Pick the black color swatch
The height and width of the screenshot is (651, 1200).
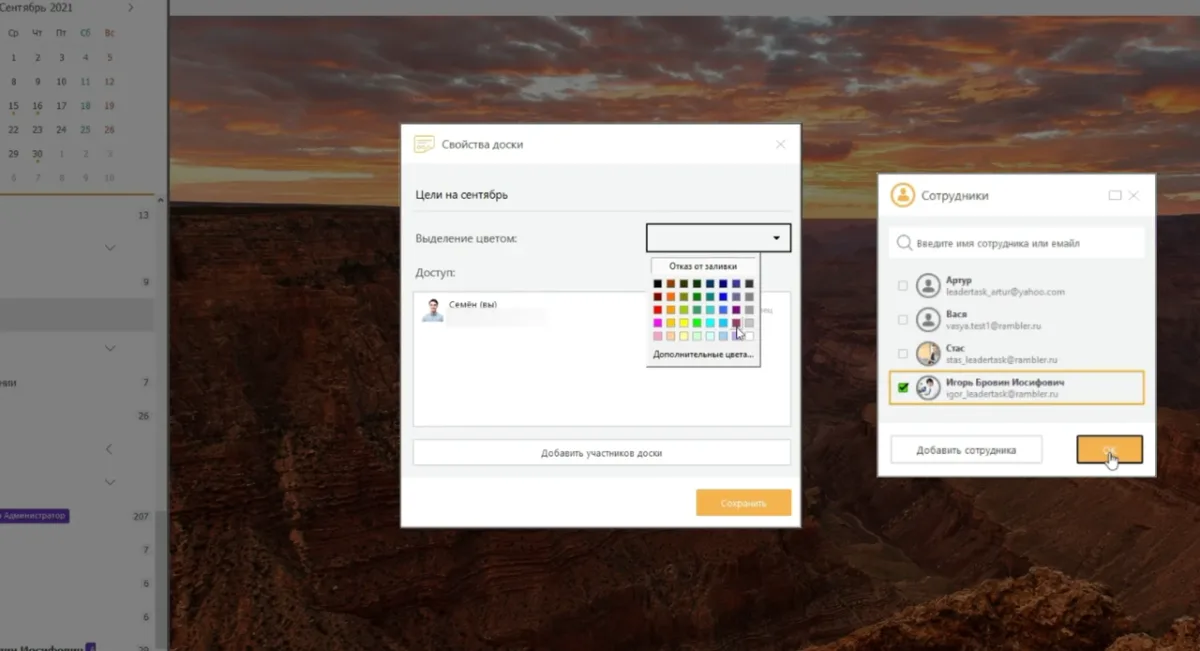[658, 284]
